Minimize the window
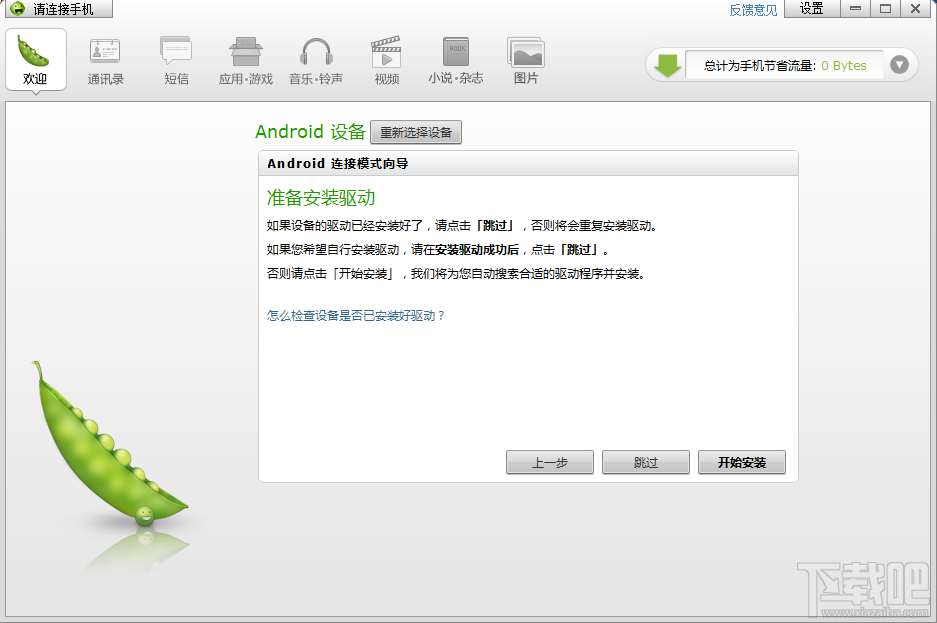The image size is (937, 623). click(x=856, y=8)
